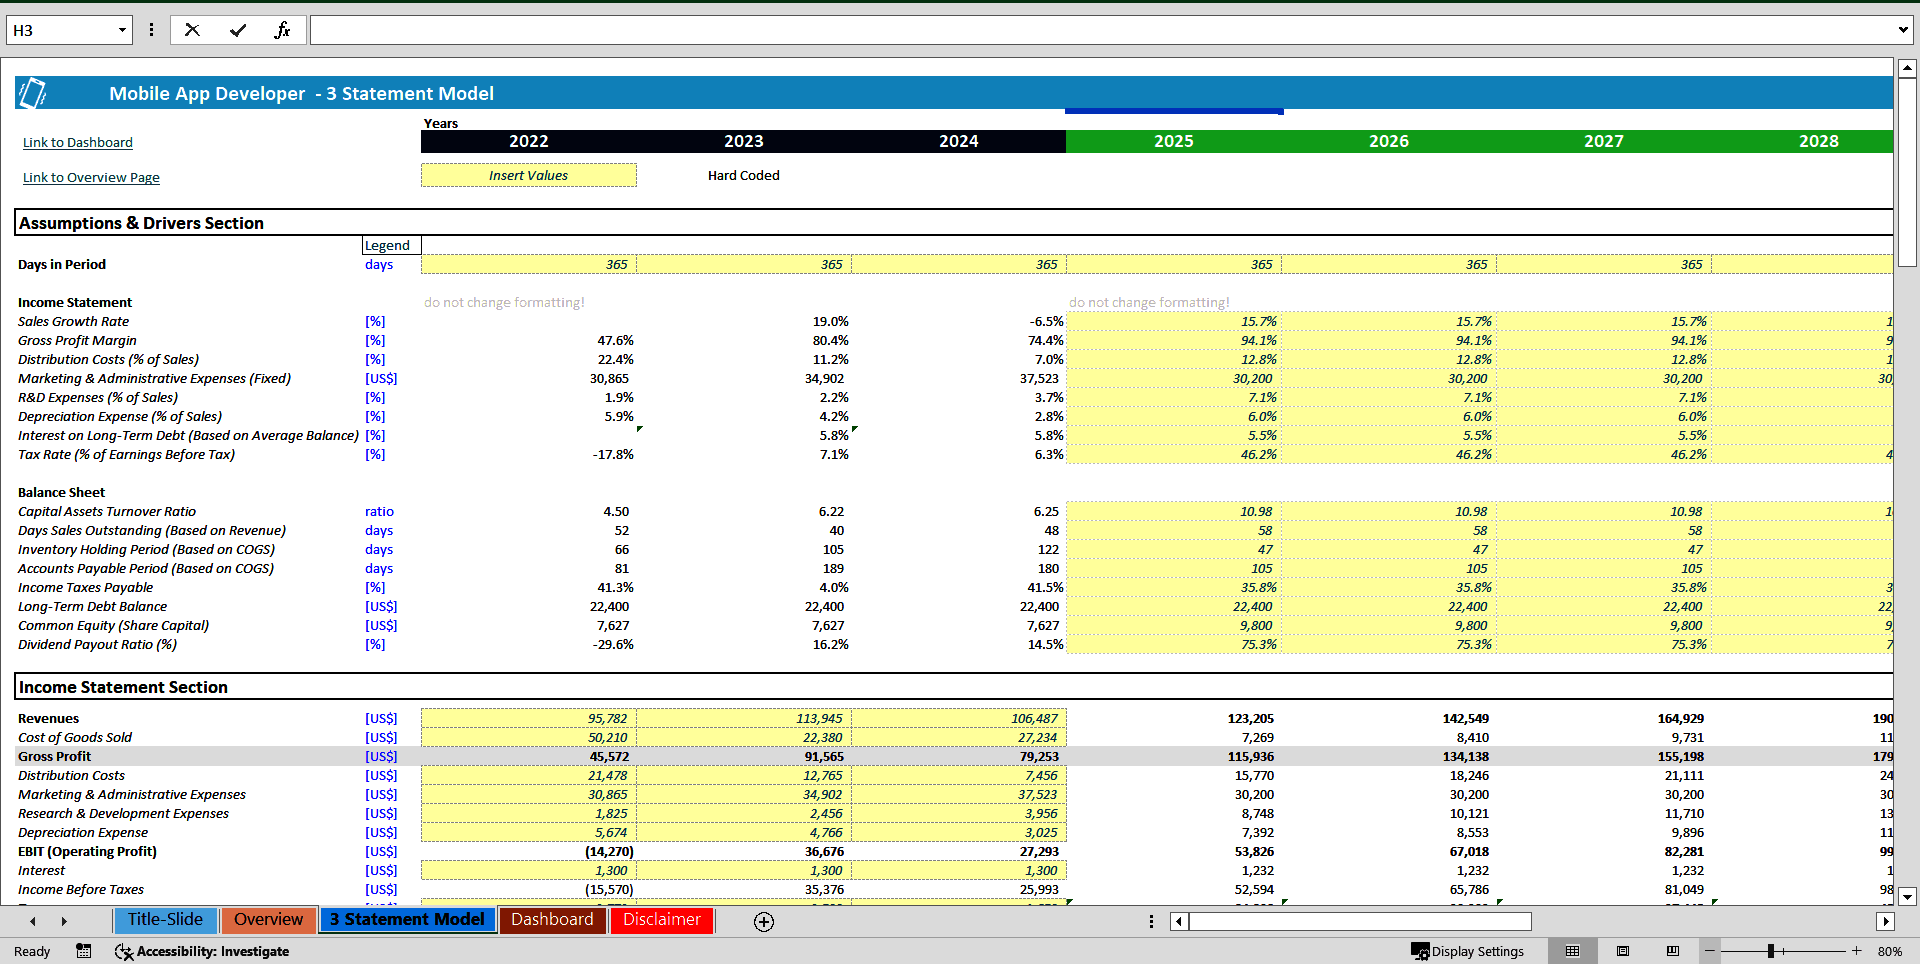Click the horizontal scrollbar left arrow
This screenshot has width=1920, height=966.
click(1179, 922)
